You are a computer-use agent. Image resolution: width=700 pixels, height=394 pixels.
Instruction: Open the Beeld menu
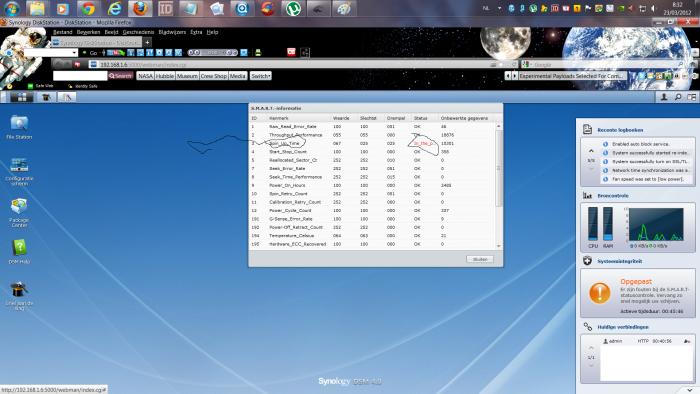[x=111, y=32]
